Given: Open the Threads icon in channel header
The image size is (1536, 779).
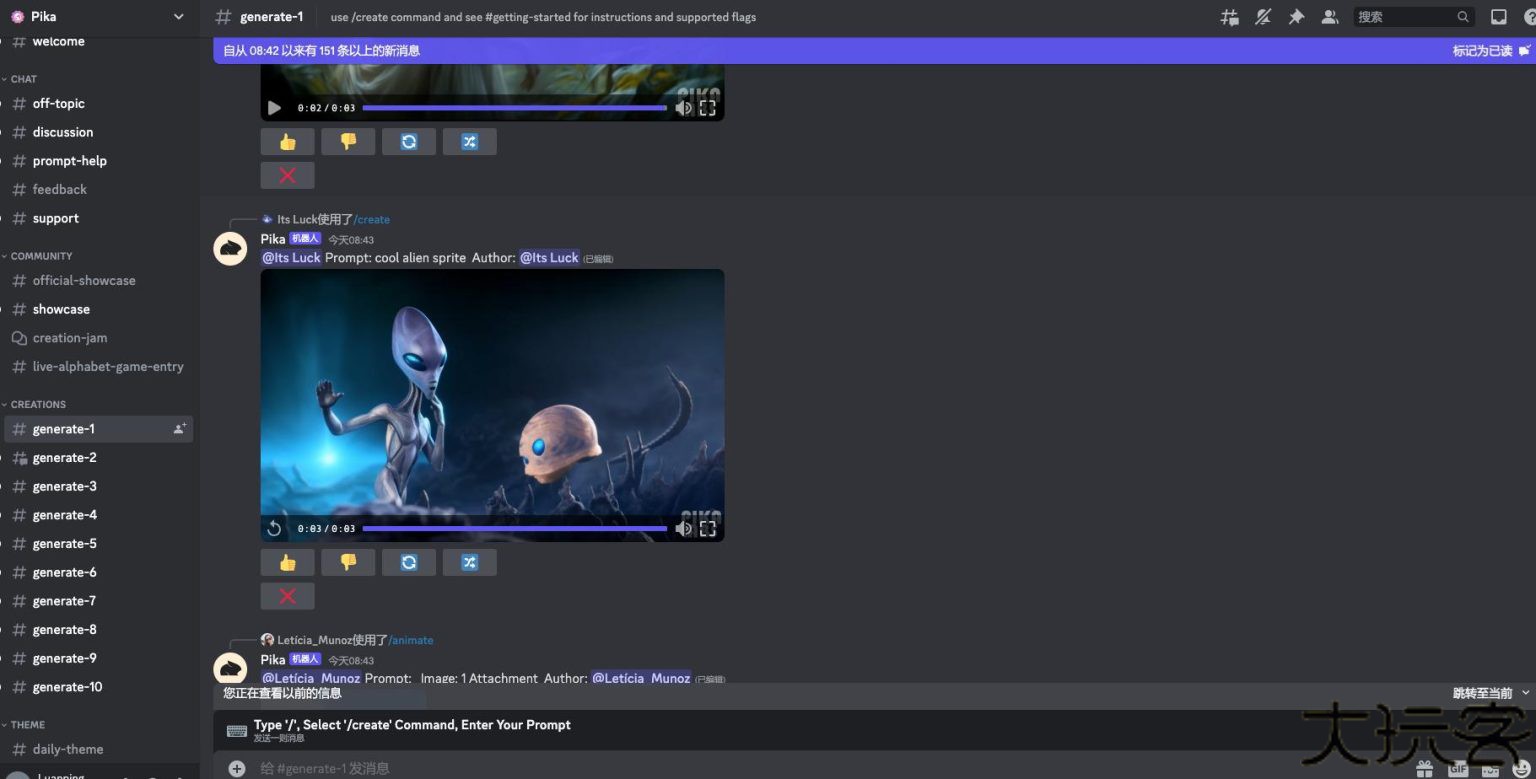Looking at the screenshot, I should click(x=1230, y=17).
